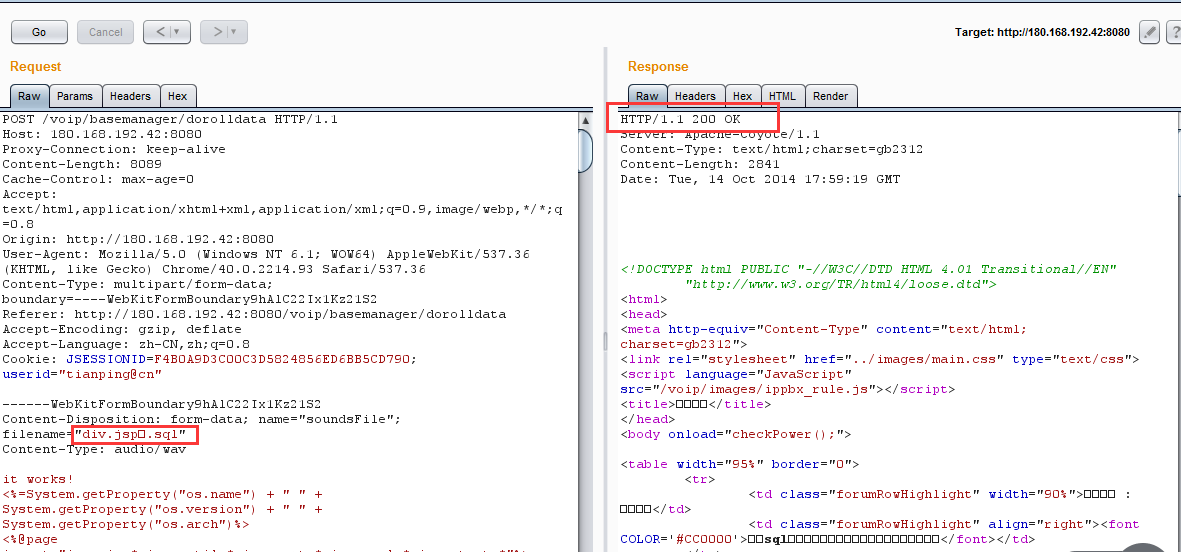Screen dimensions: 1181x552
Task: Click the HTTP/1.1 200 OK status line
Action: pos(680,119)
